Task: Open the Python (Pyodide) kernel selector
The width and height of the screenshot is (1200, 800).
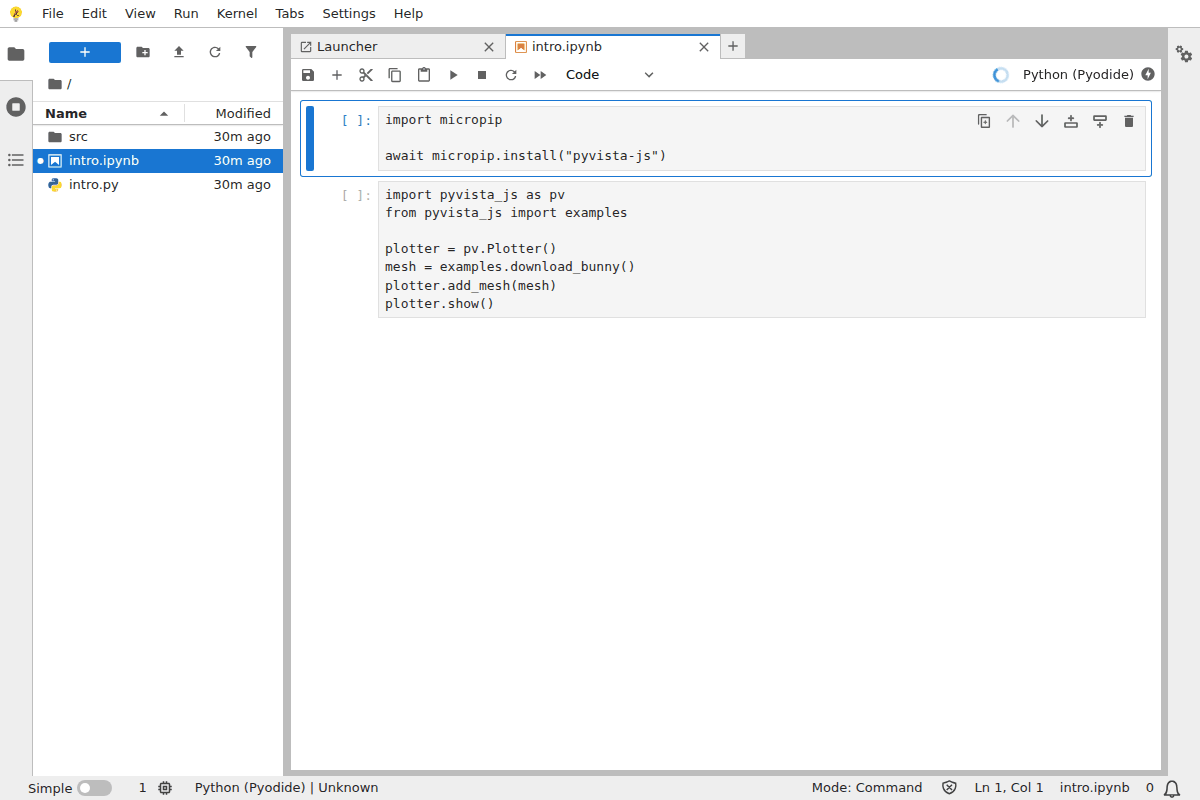Action: [1077, 75]
